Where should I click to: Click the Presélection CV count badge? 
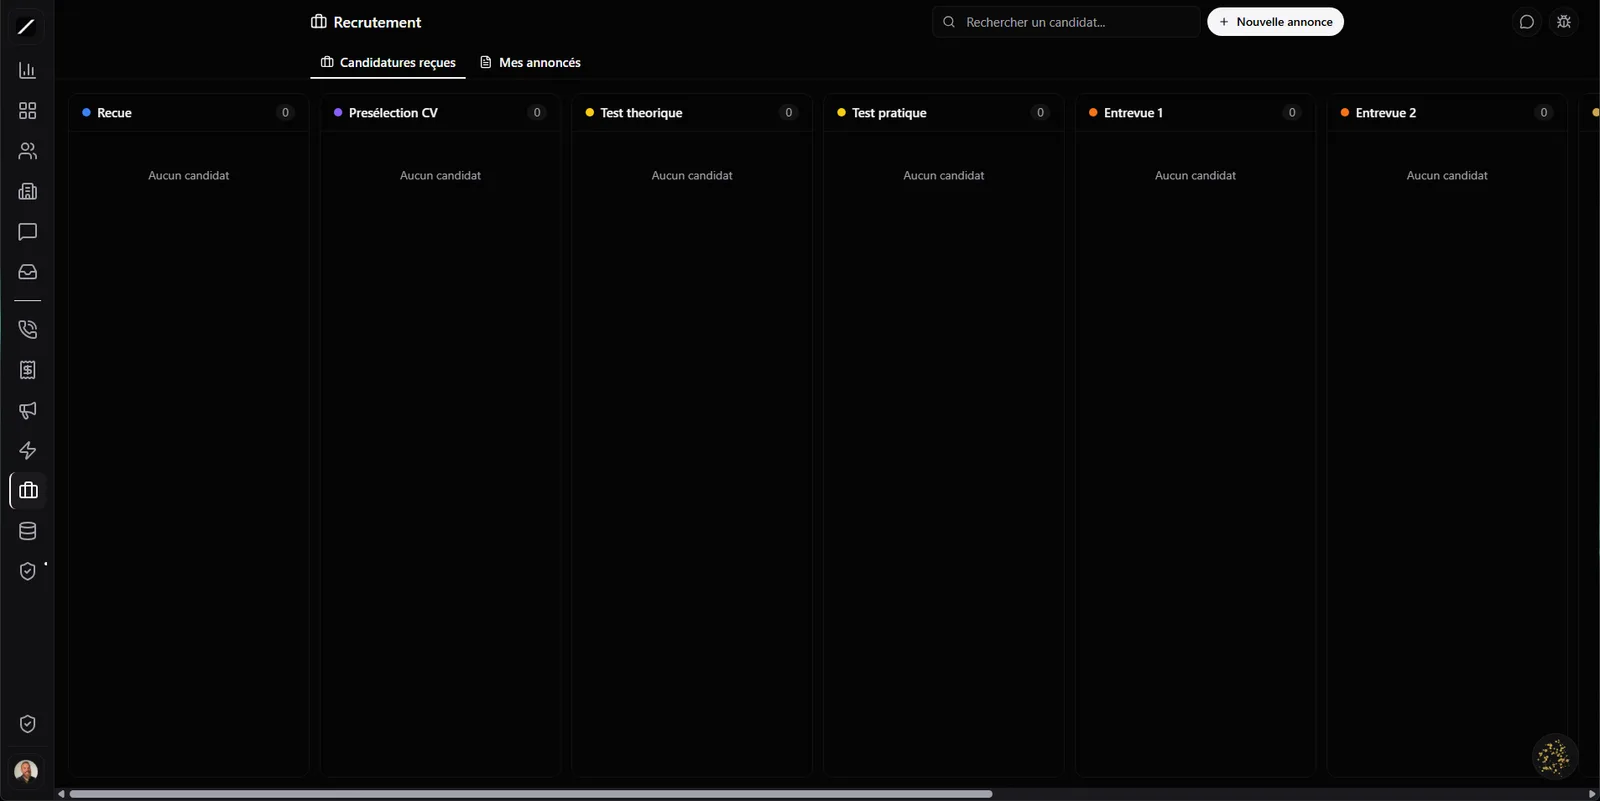[x=537, y=113]
